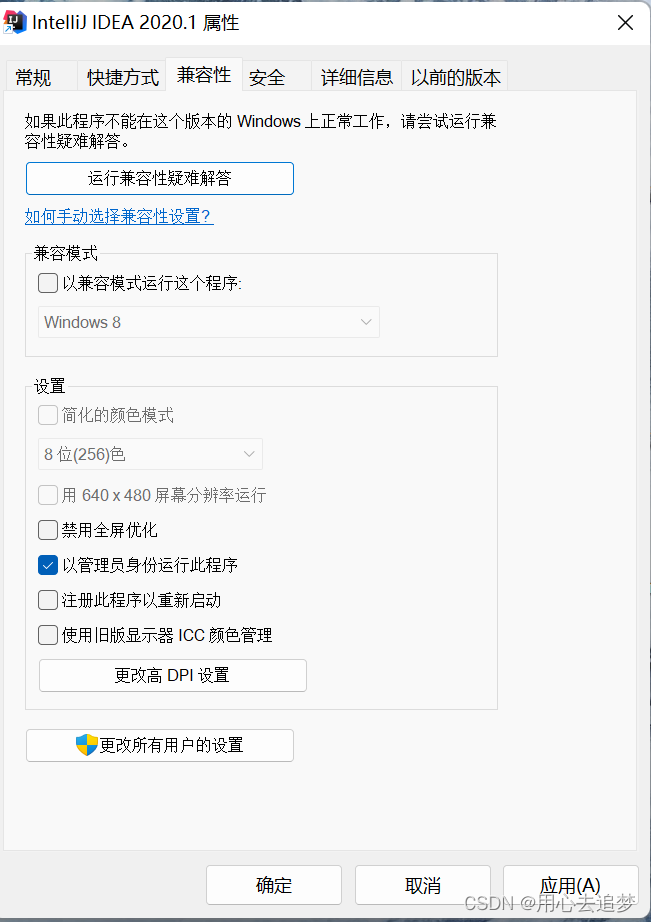Check 使用旧版显示器 ICC 颜色管理

[x=47, y=635]
